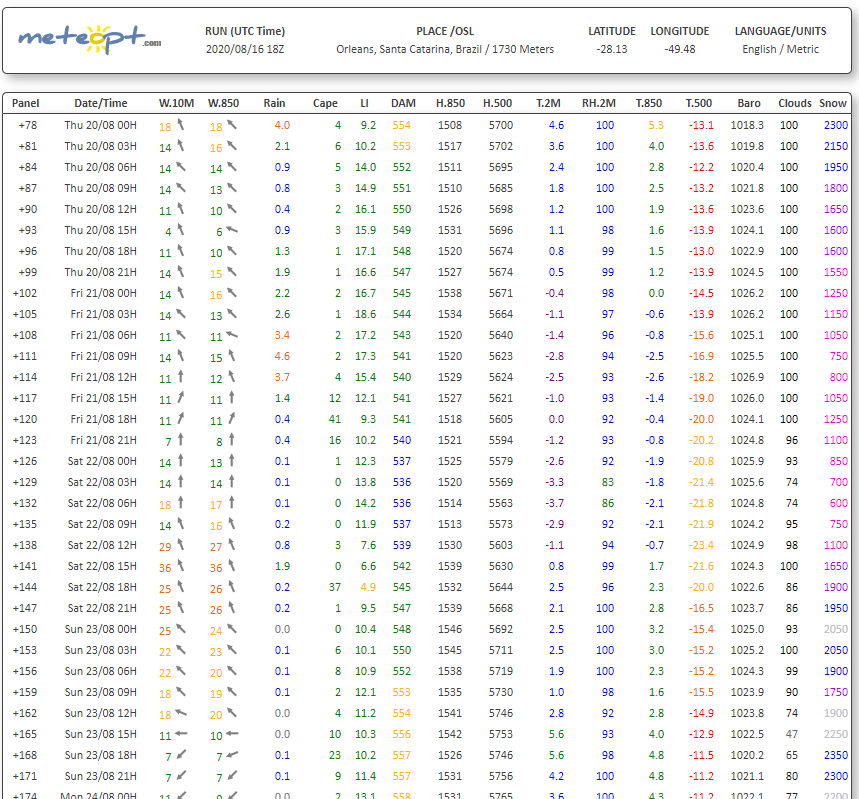Click the W.850 arrow in row +168
859x799 pixels.
point(232,755)
